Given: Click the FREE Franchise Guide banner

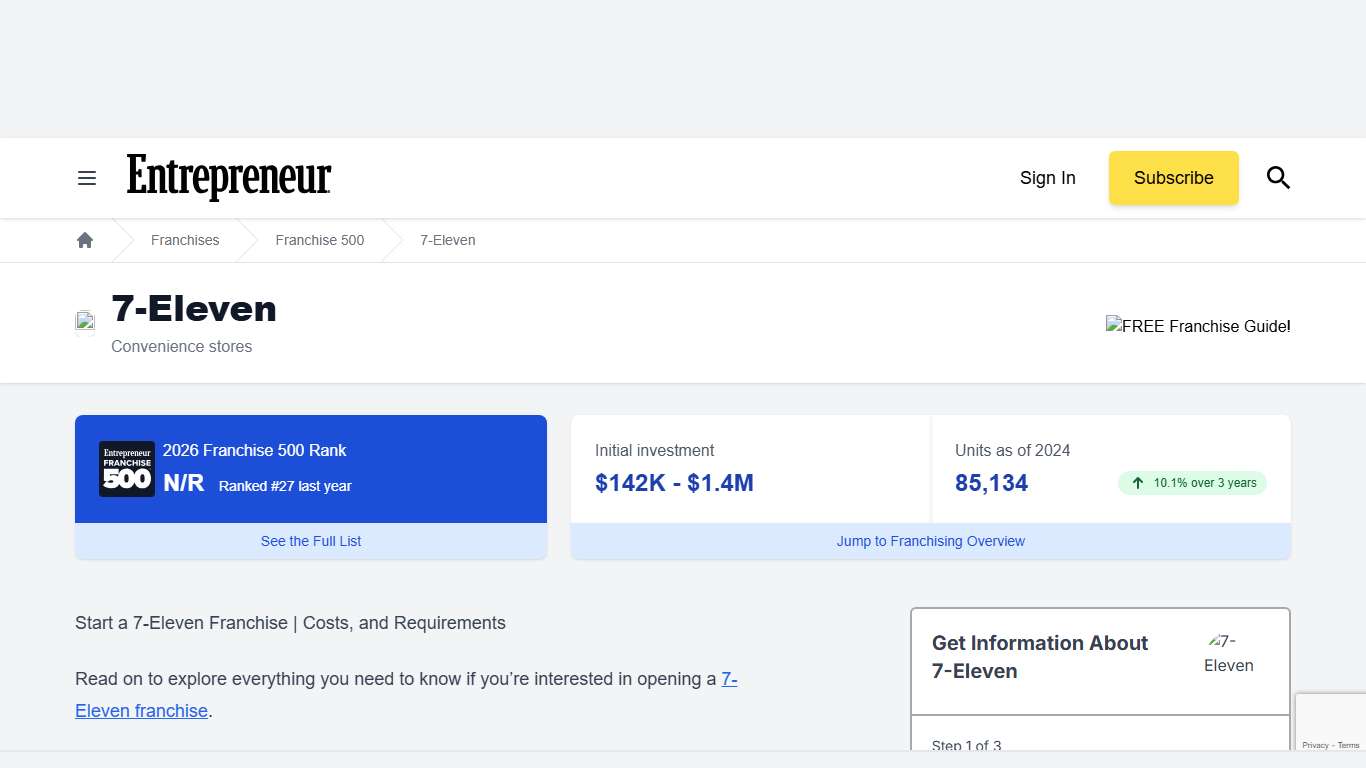Looking at the screenshot, I should pyautogui.click(x=1197, y=326).
